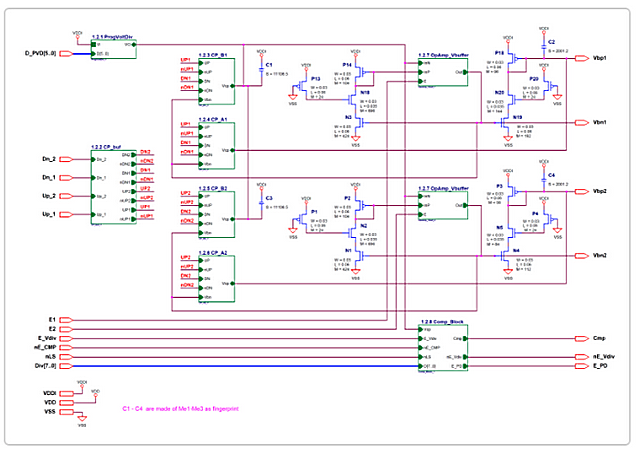Select the PMOS transistor P20 symbol

click(x=549, y=86)
